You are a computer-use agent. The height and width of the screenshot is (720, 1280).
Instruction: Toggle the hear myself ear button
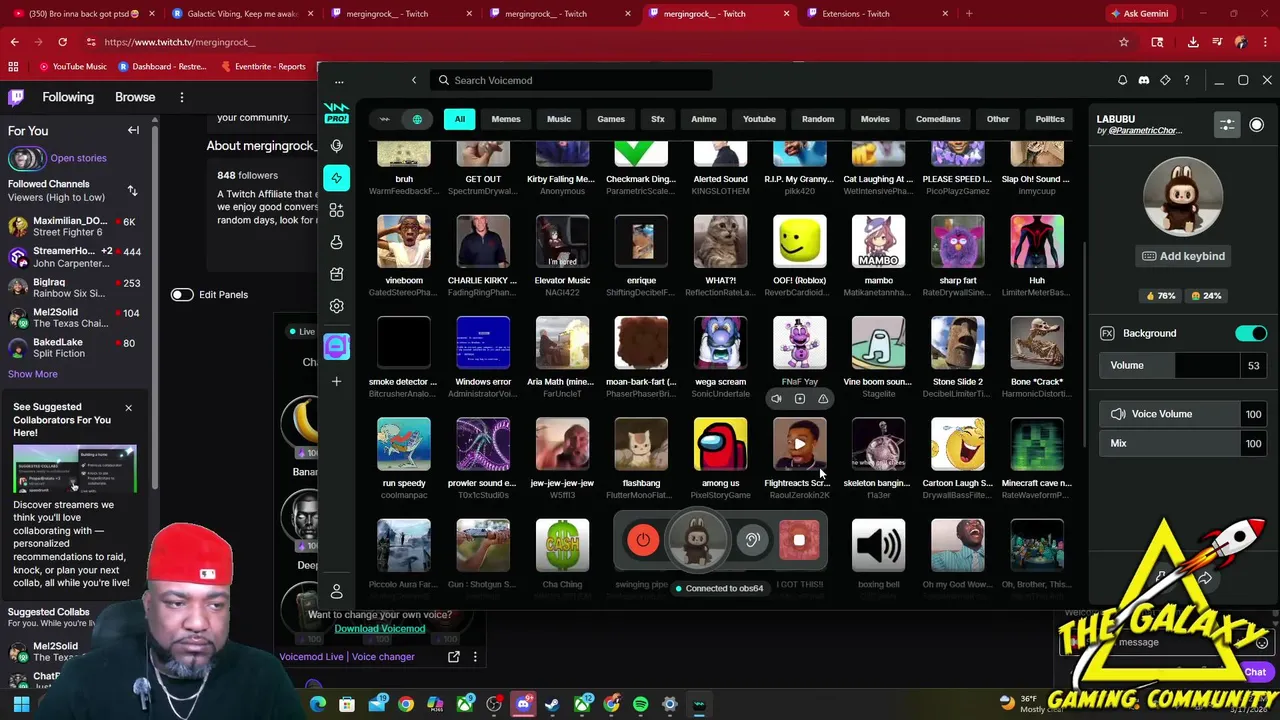tap(752, 540)
